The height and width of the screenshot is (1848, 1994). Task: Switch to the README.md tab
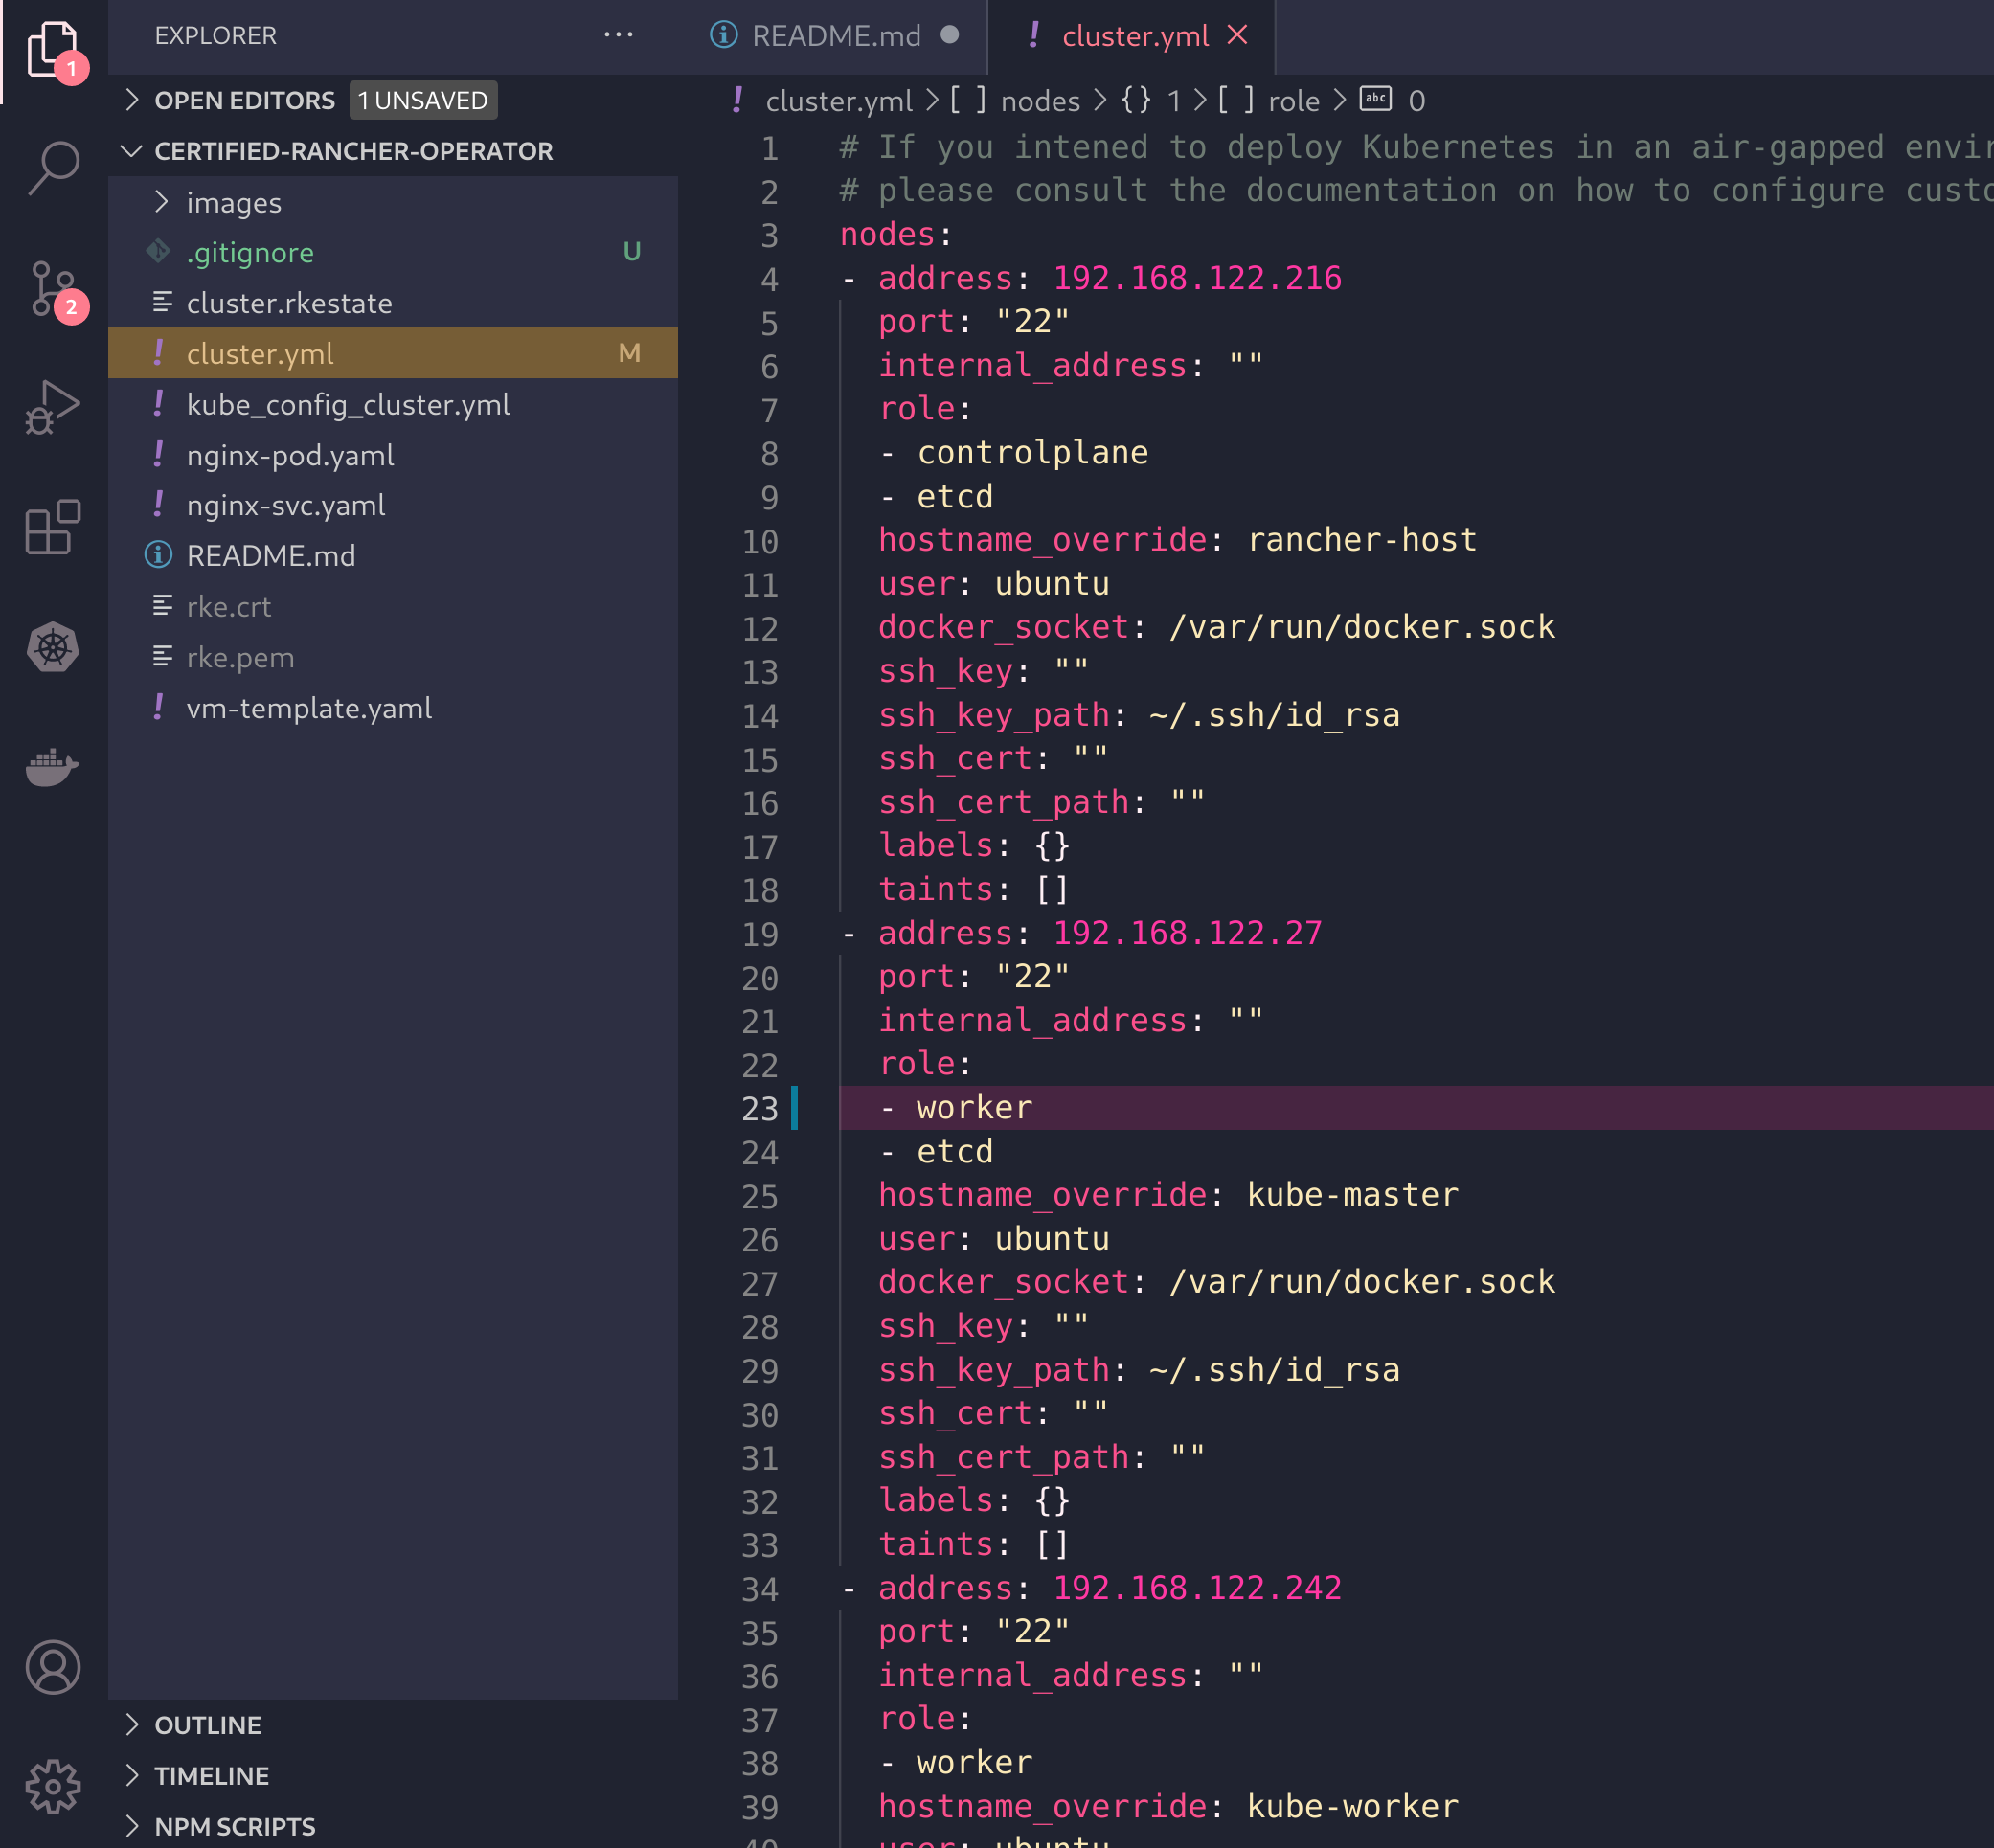click(x=835, y=36)
